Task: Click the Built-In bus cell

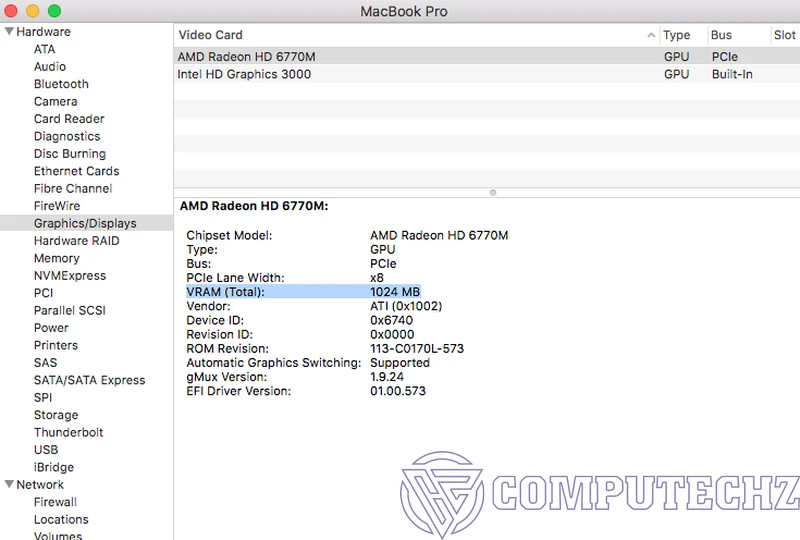Action: point(732,74)
